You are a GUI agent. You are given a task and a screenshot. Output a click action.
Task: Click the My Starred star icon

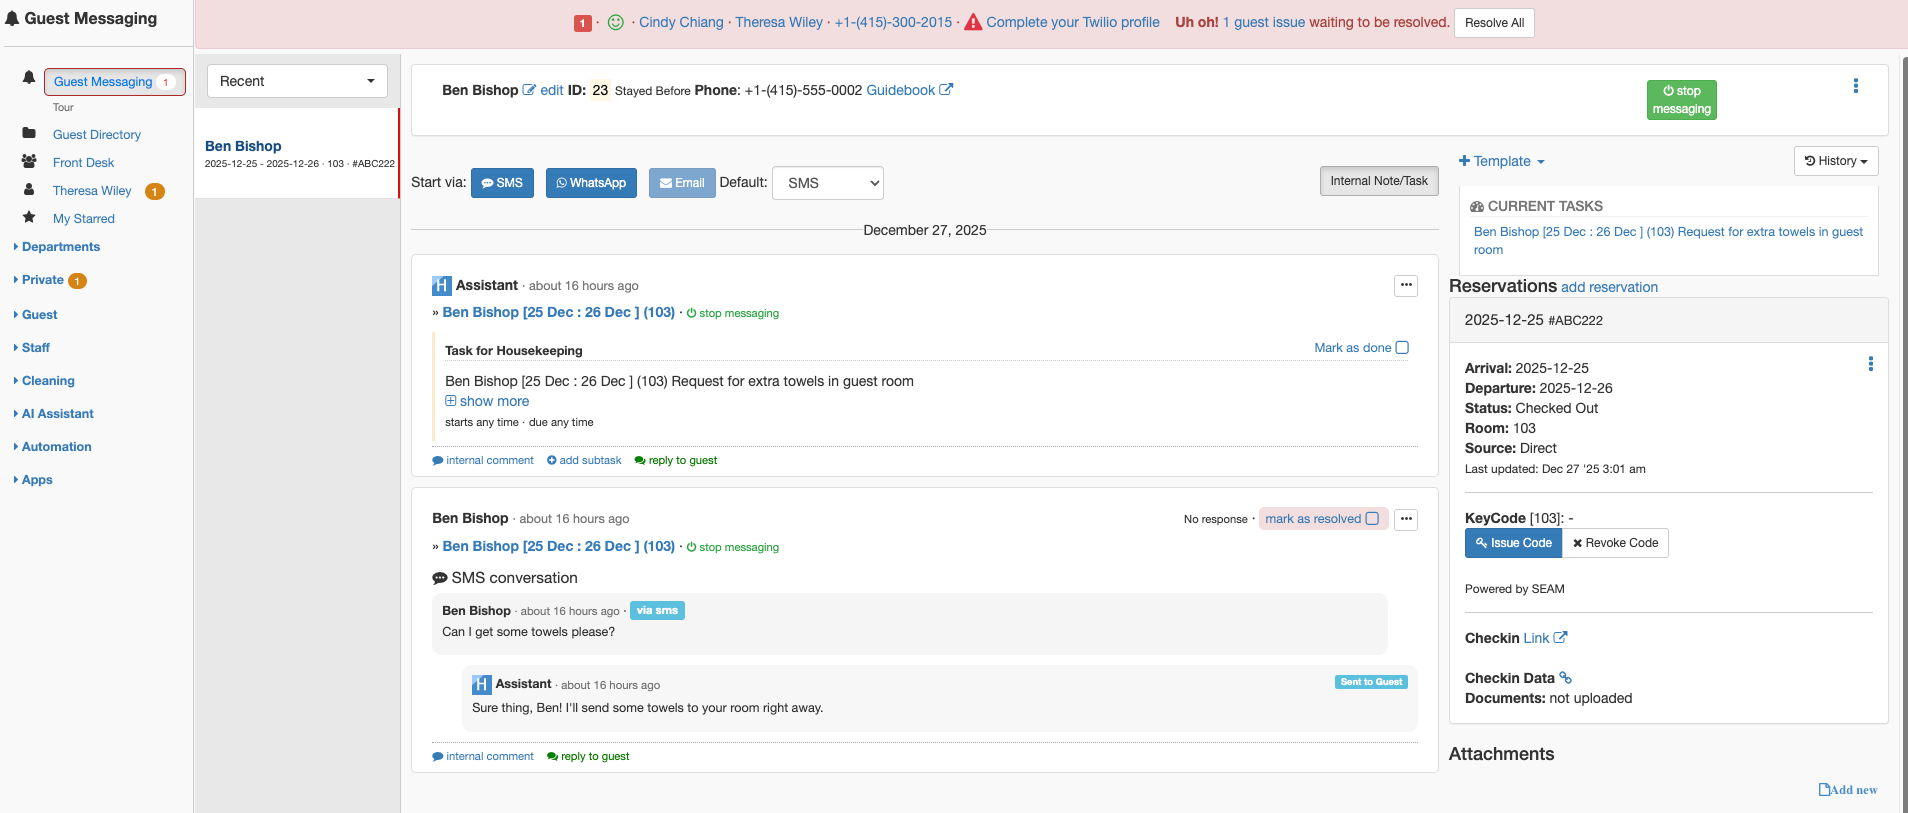(29, 218)
